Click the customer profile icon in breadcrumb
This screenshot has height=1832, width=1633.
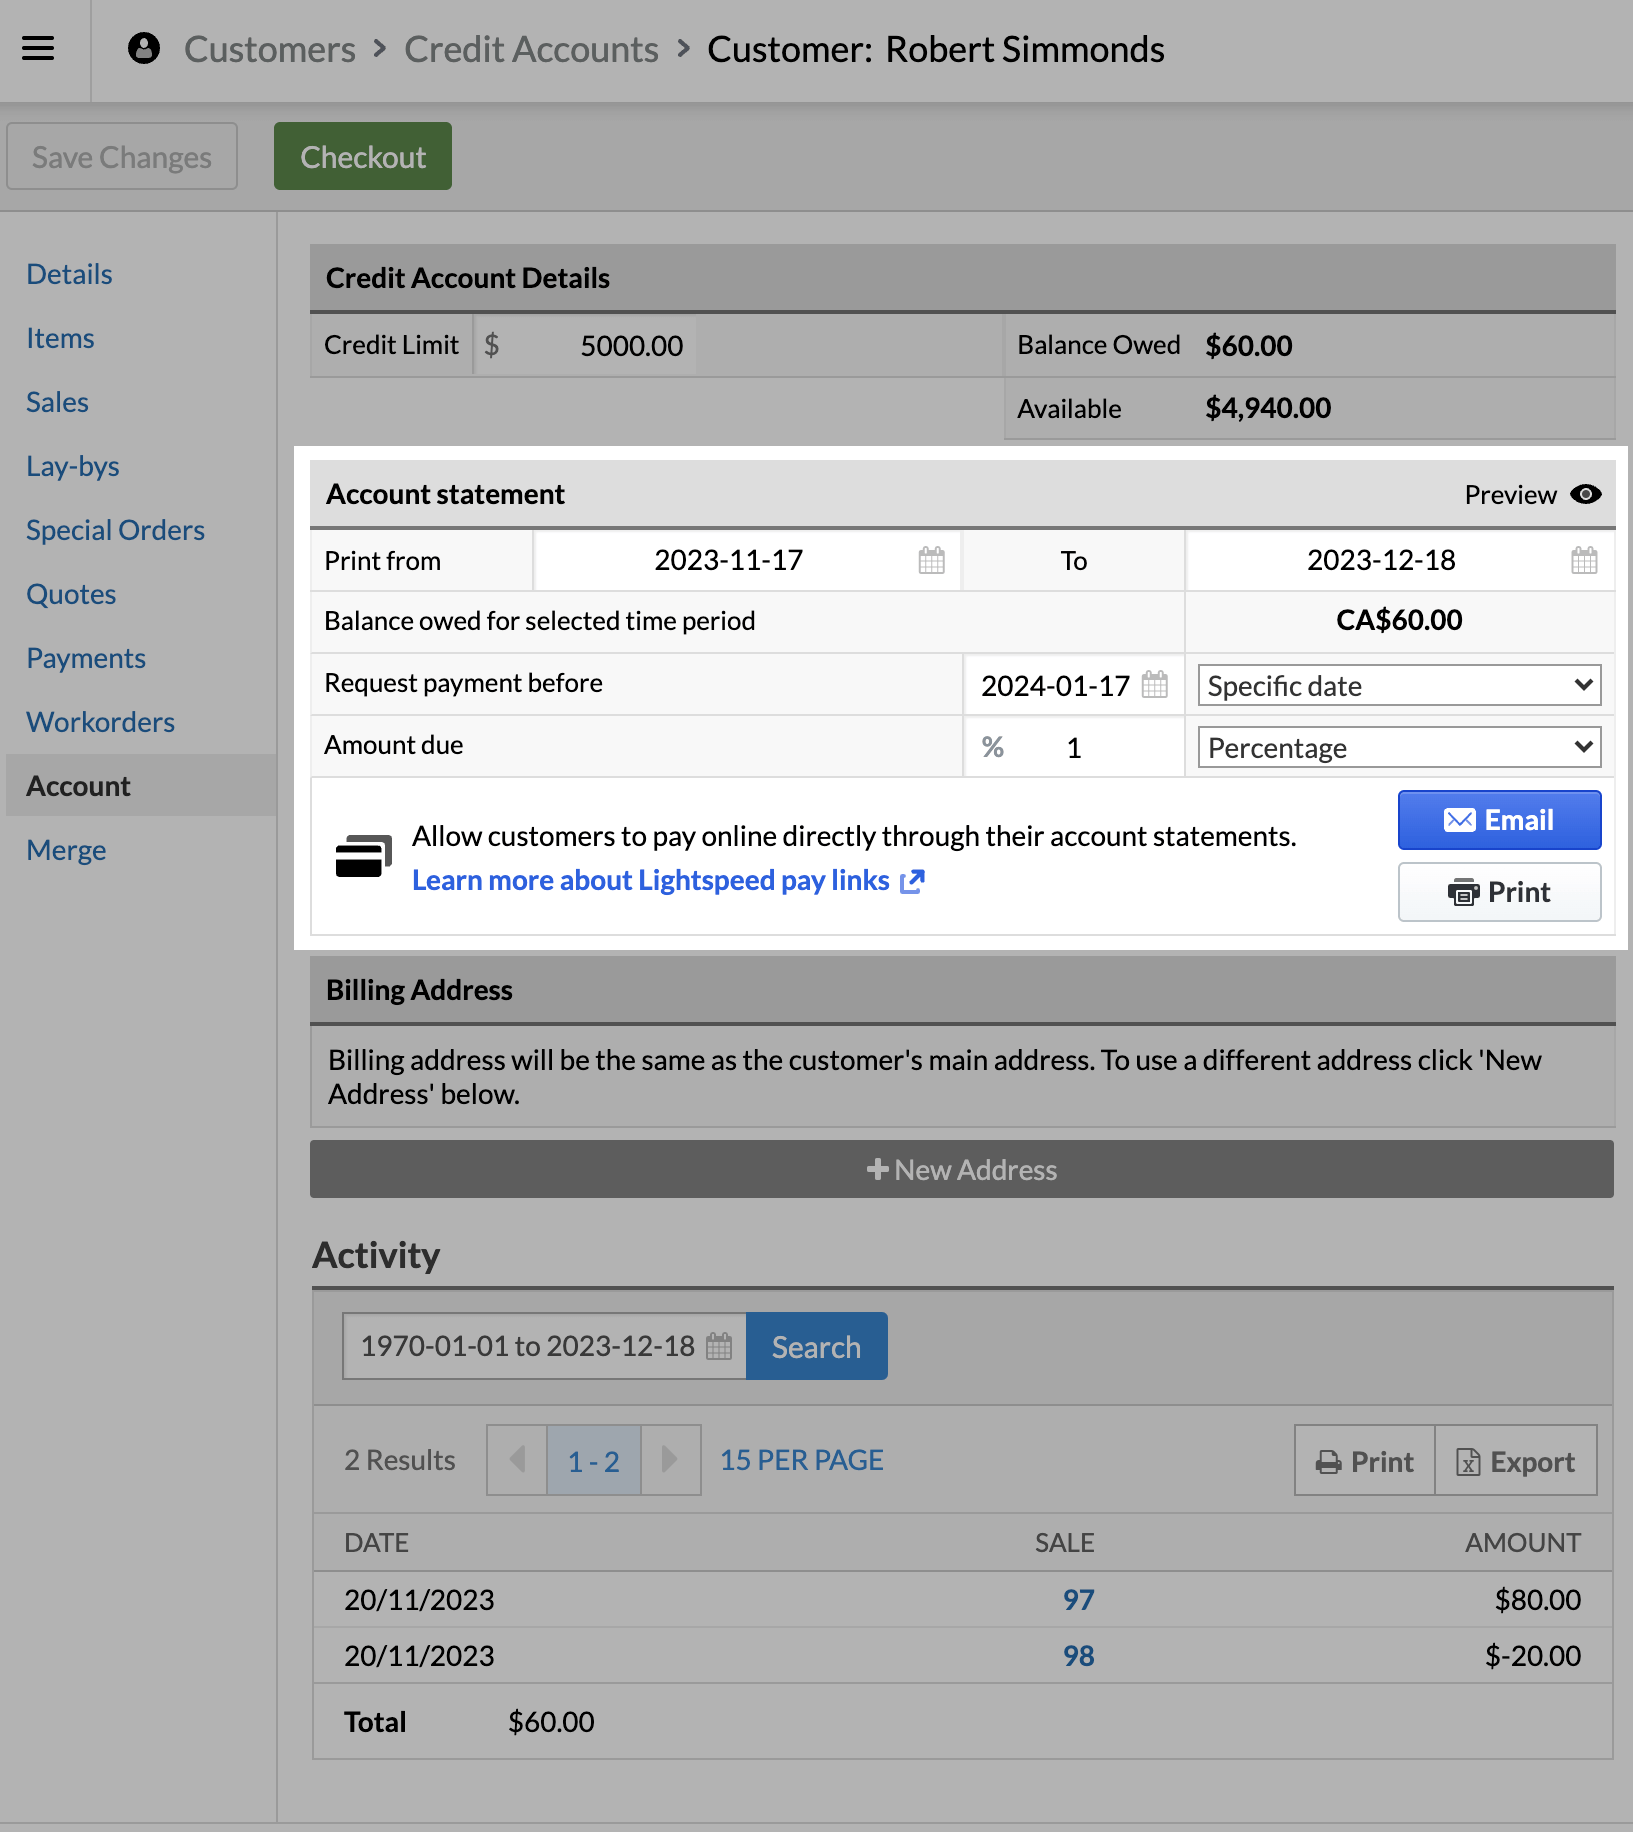point(143,48)
